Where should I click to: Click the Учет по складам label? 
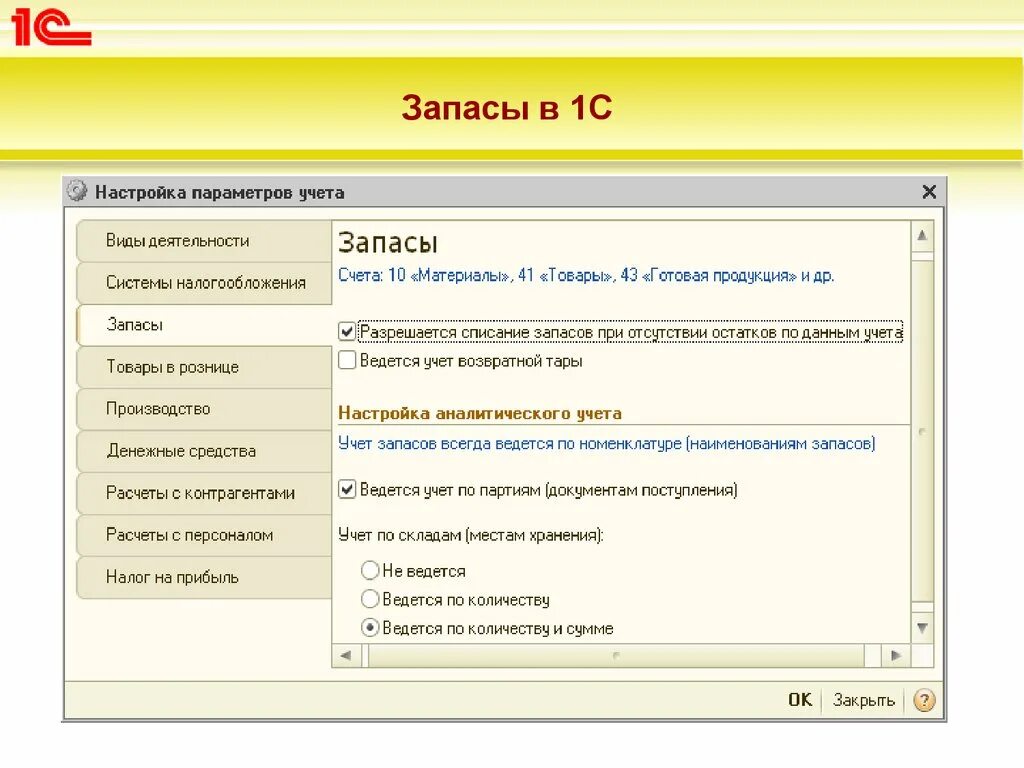tap(470, 535)
